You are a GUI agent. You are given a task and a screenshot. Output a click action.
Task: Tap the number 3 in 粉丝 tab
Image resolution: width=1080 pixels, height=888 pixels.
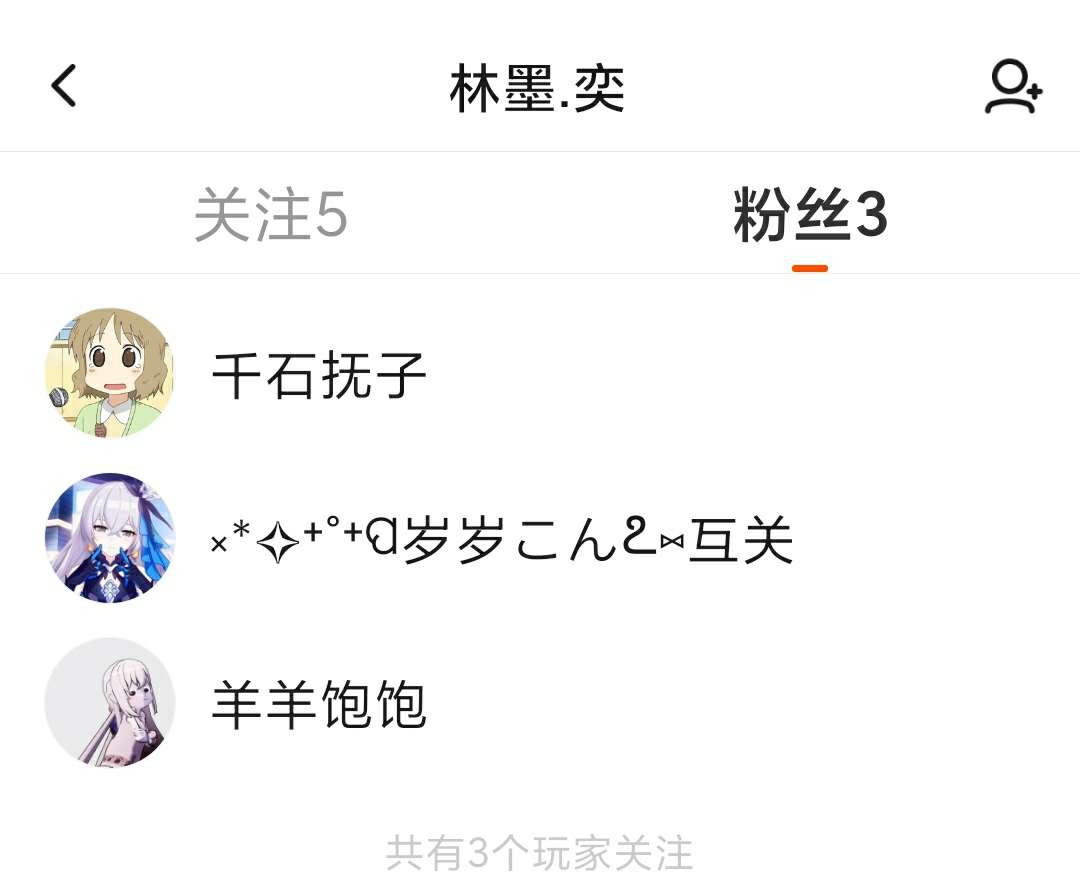pos(871,215)
